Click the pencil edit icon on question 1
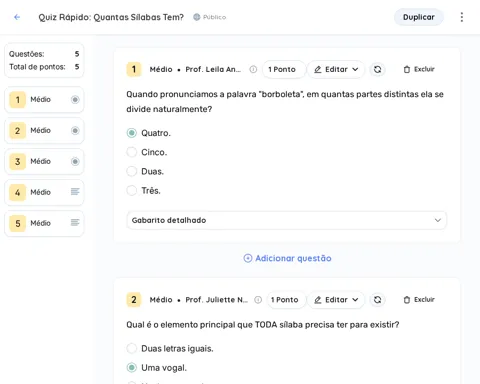The height and width of the screenshot is (384, 480). pyautogui.click(x=318, y=69)
